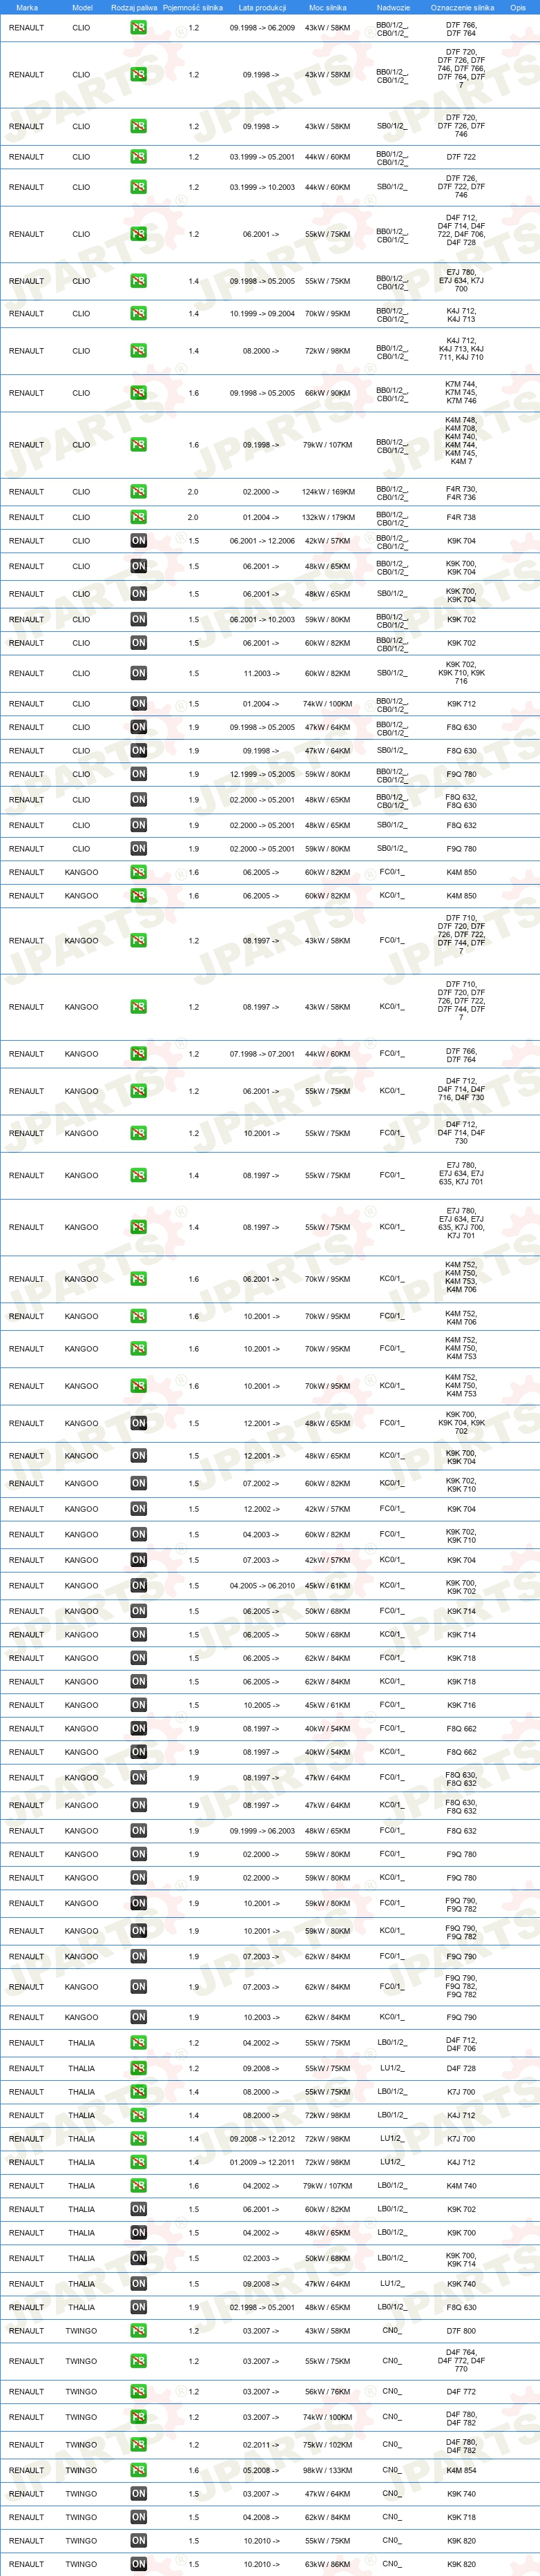
Task: Click the PB icon in Twingo 74kW / 100KM row
Action: [x=138, y=2417]
